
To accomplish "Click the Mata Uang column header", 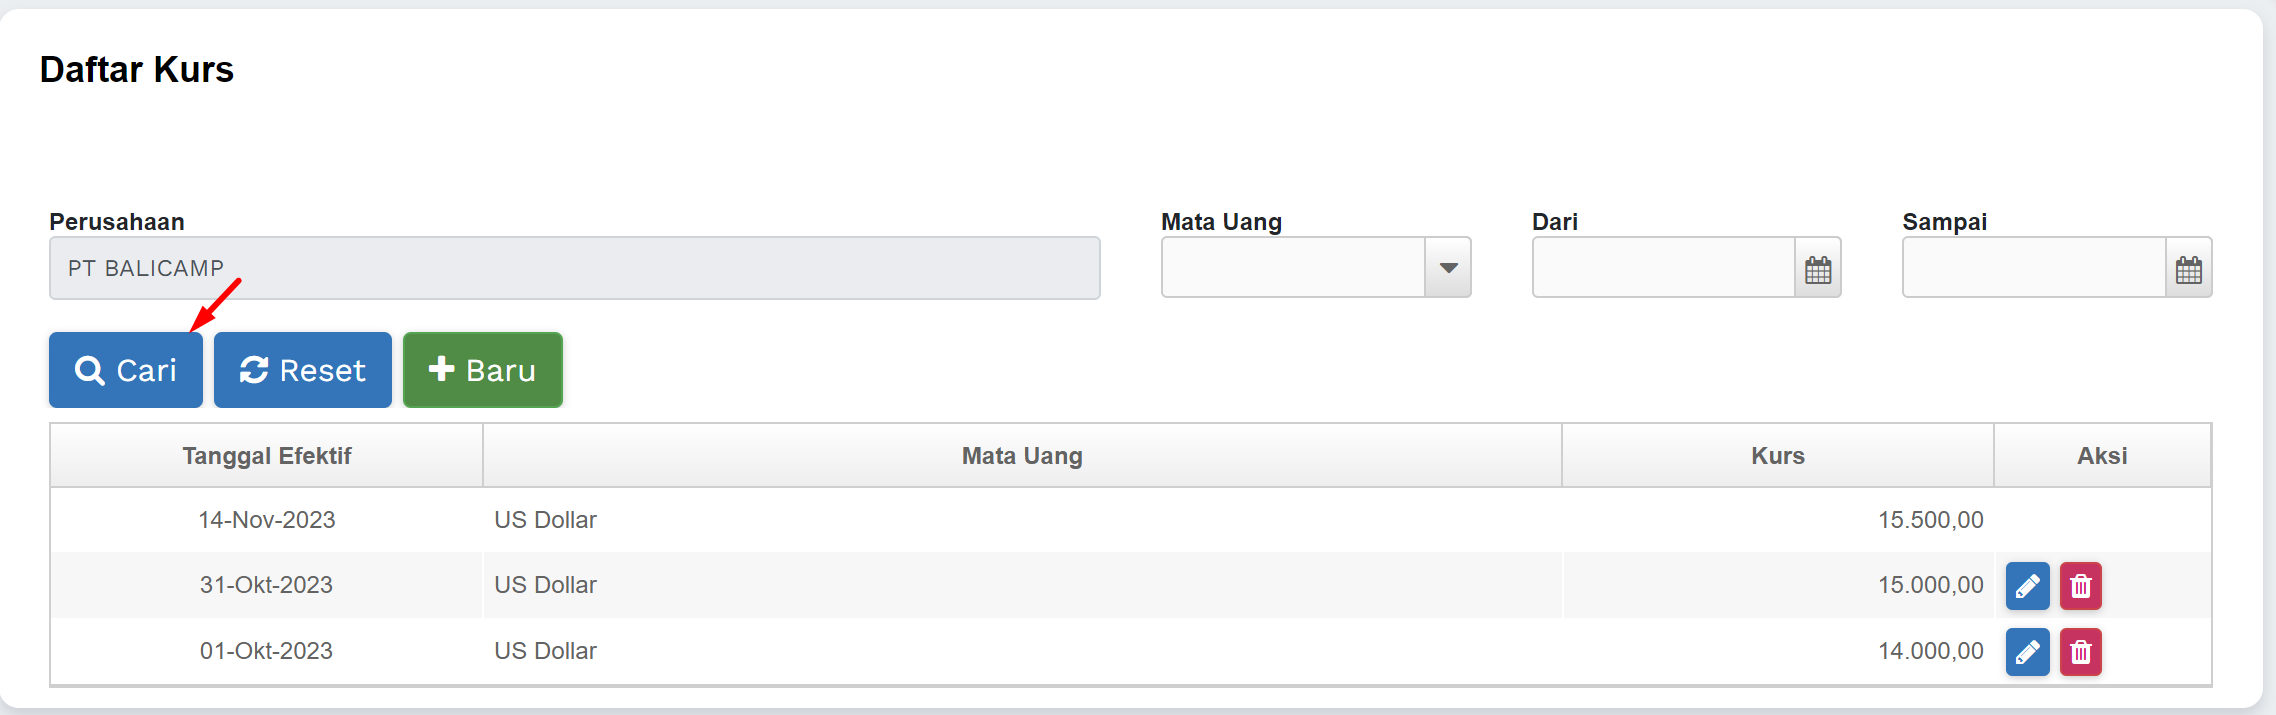I will (x=1021, y=456).
